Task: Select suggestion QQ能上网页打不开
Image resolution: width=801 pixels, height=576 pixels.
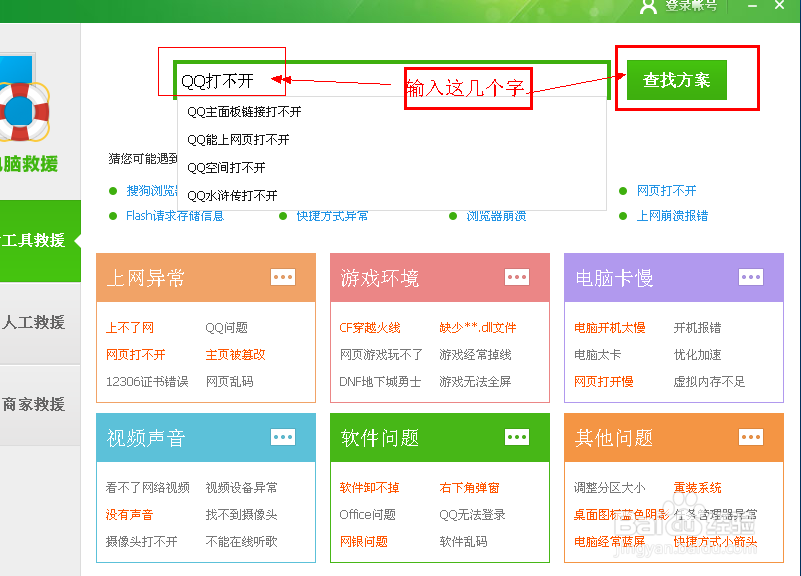Action: 238,140
